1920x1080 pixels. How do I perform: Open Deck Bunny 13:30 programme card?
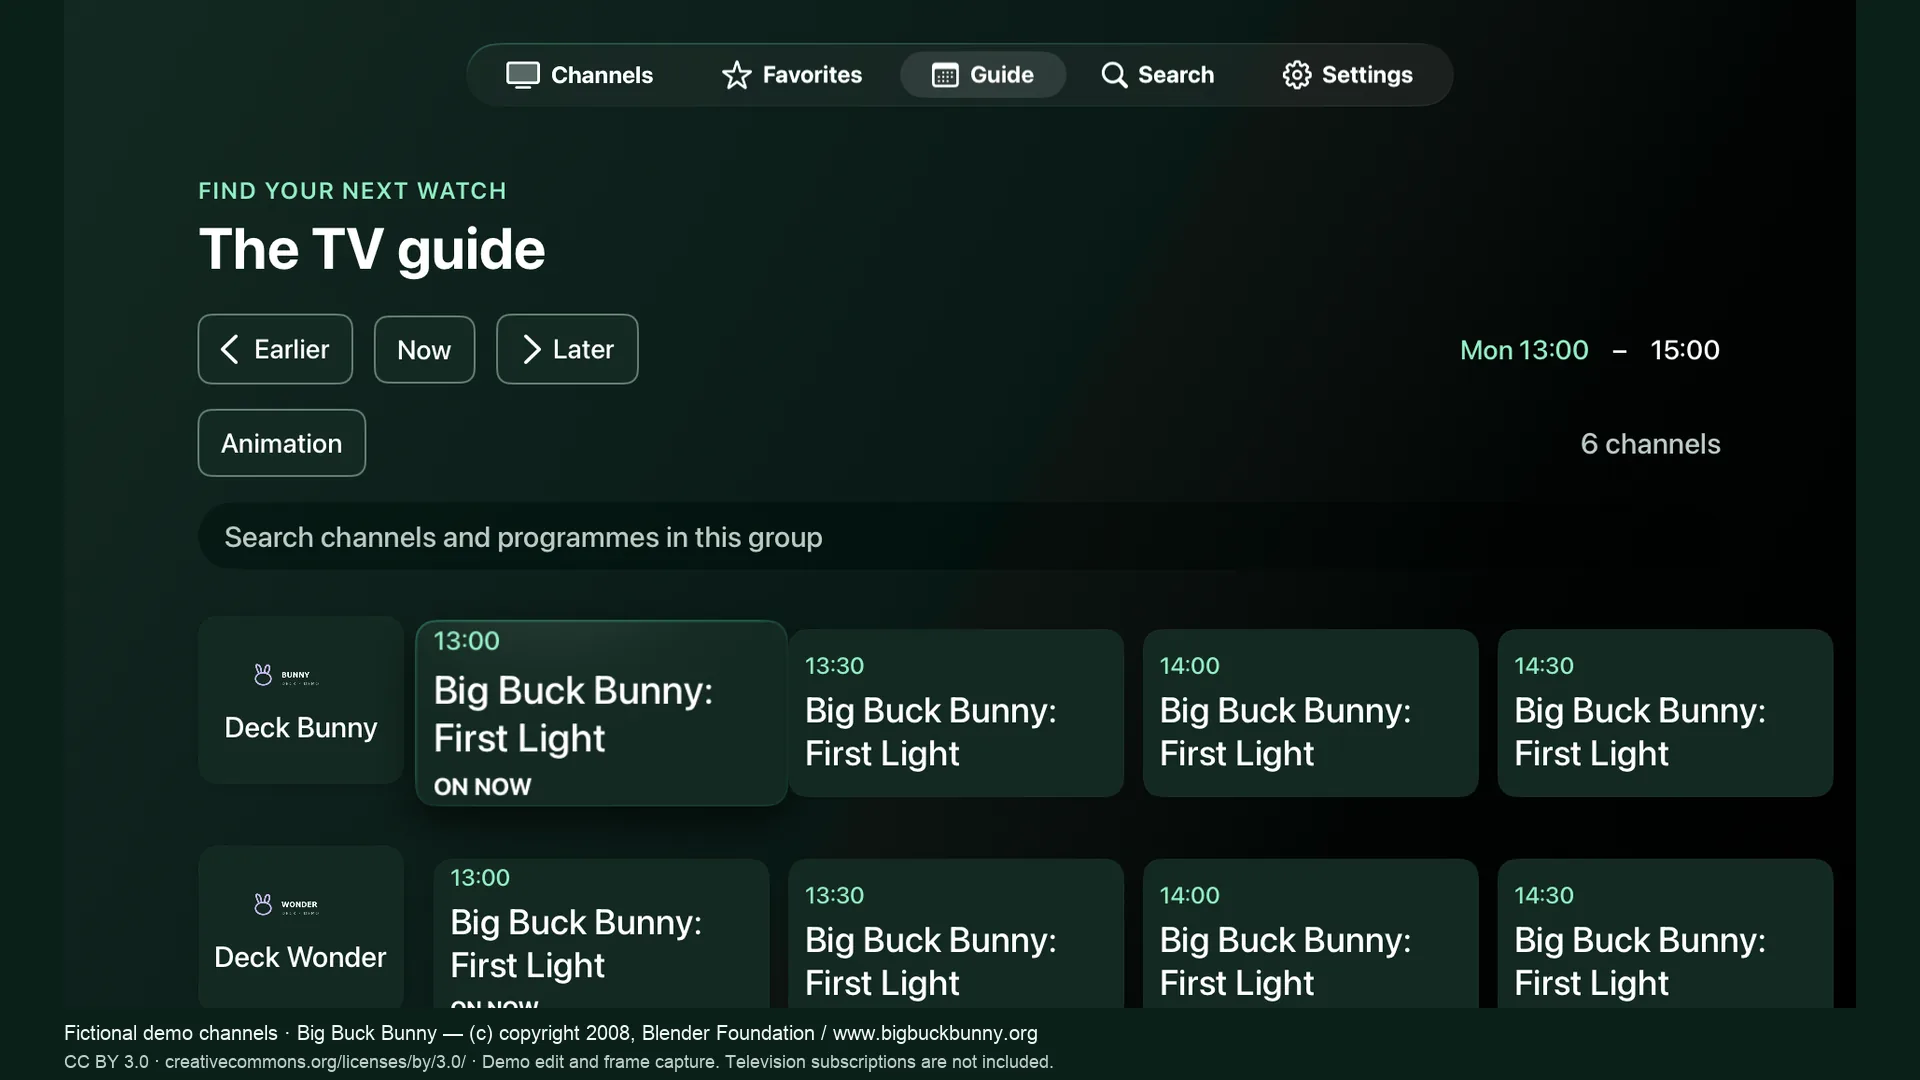[956, 713]
